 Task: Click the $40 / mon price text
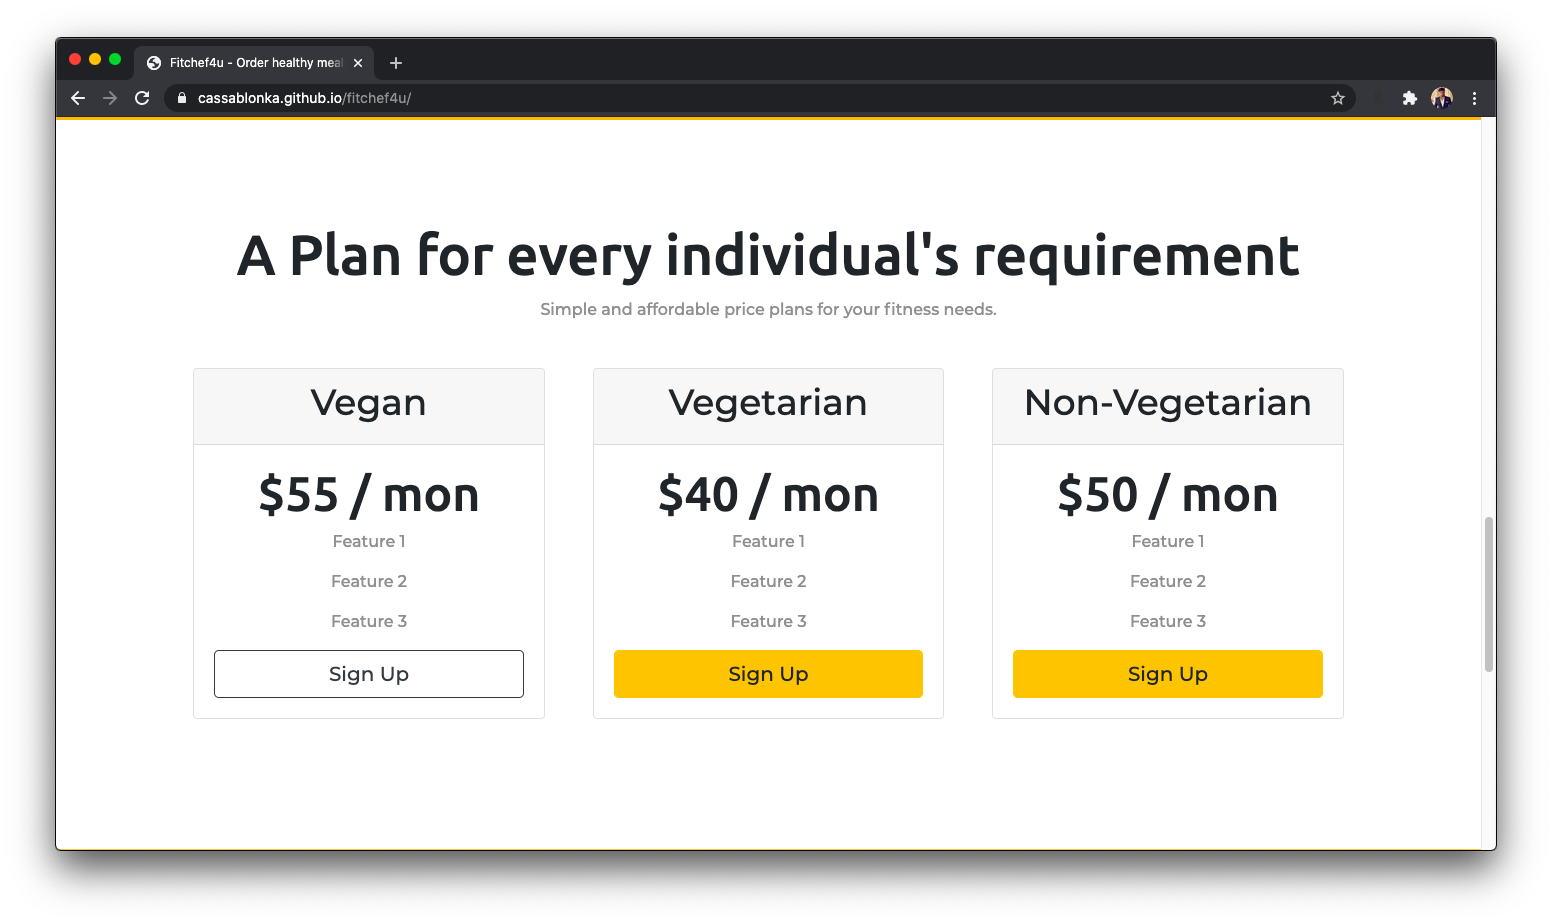tap(768, 495)
